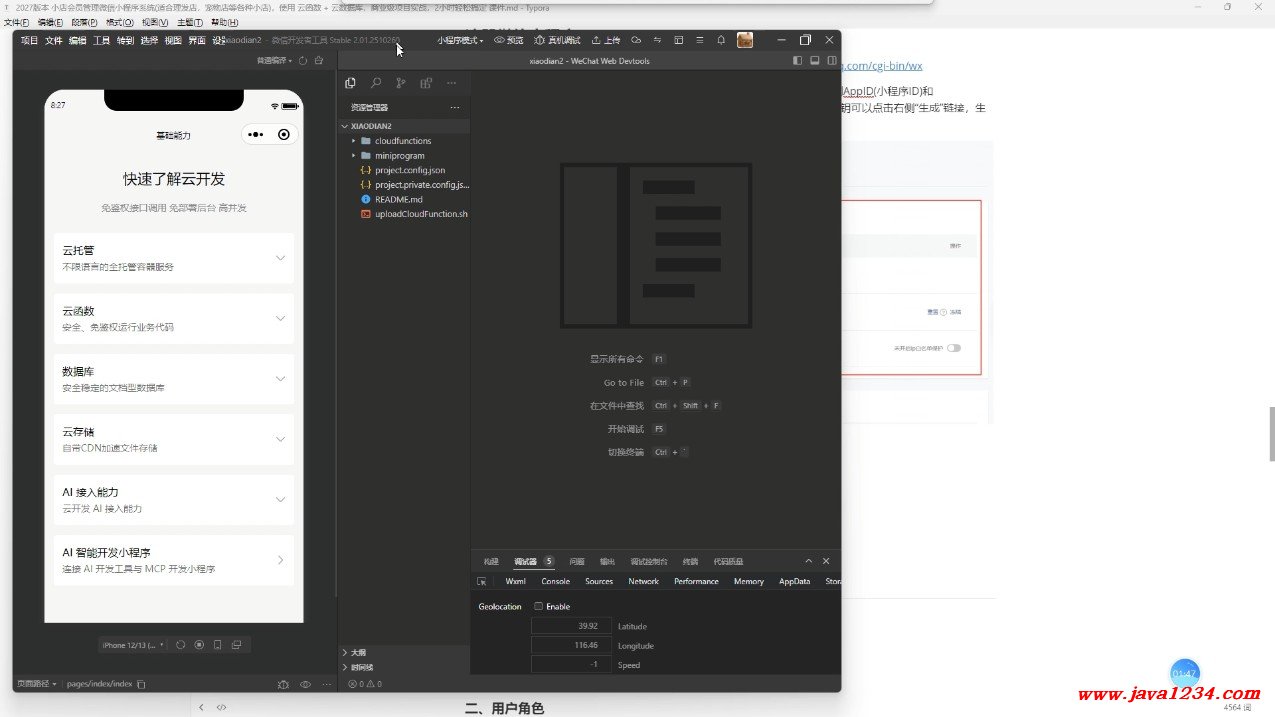Open the 工具 menu in DevTools

(x=102, y=41)
